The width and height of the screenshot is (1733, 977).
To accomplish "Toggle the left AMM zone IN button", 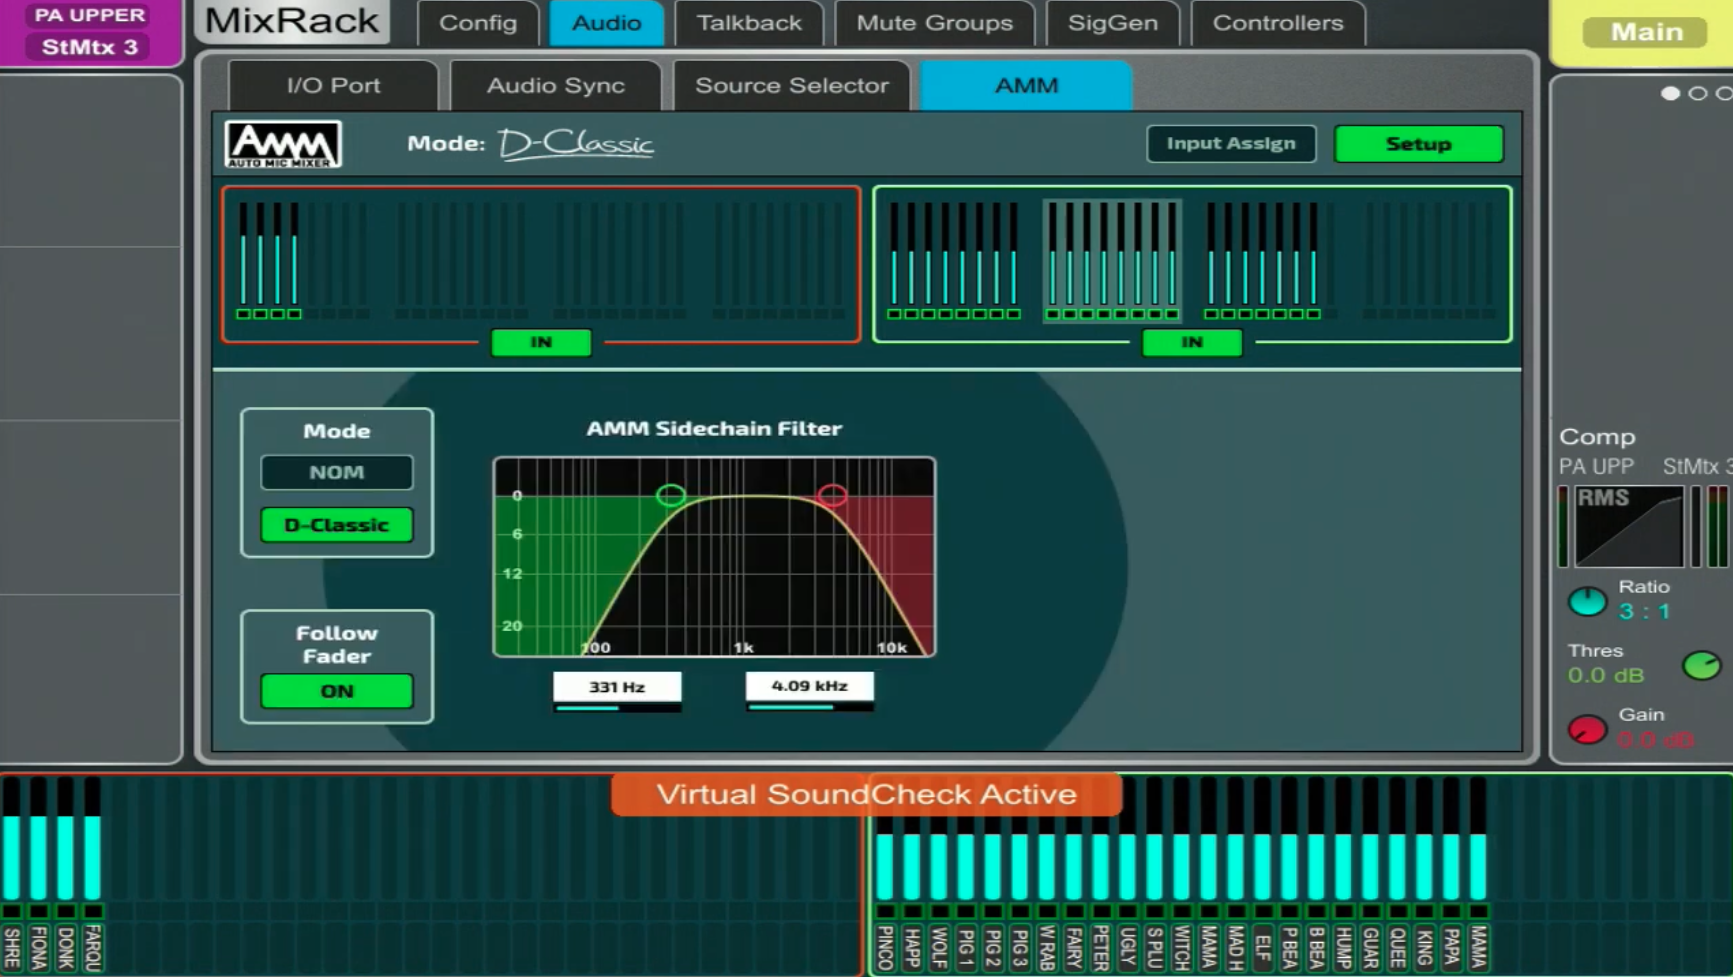I will (x=540, y=342).
